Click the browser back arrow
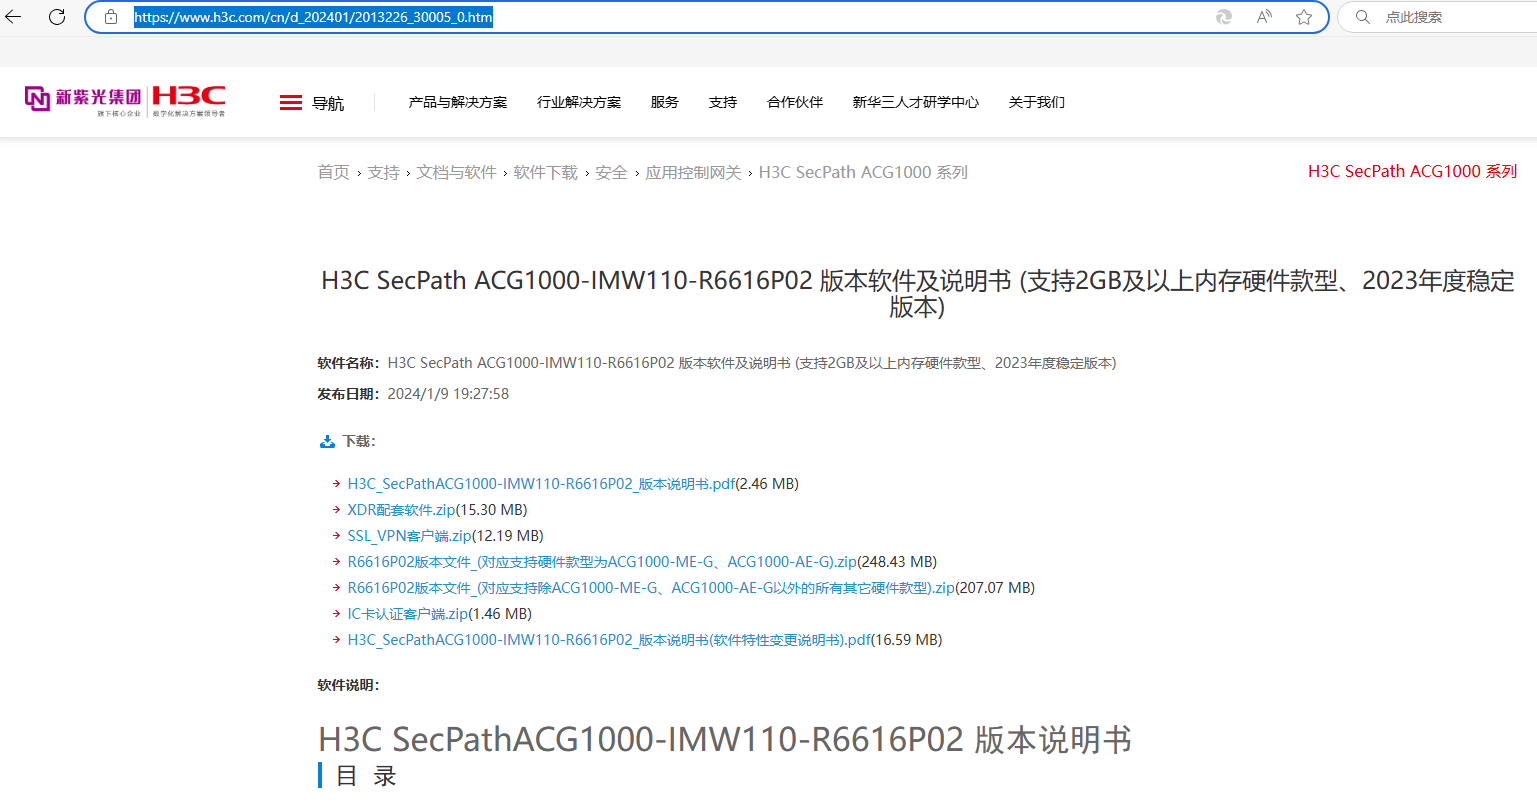The image size is (1537, 803). tap(14, 17)
